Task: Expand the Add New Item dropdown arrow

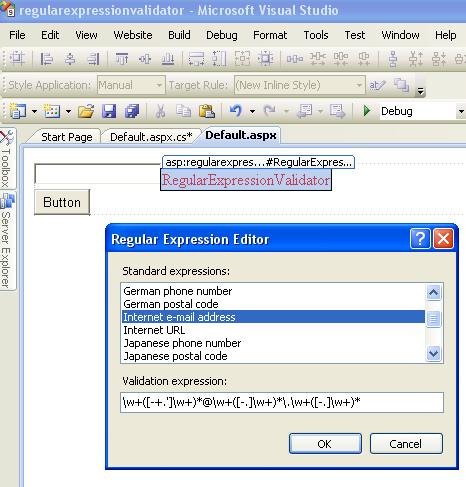Action: [68, 111]
